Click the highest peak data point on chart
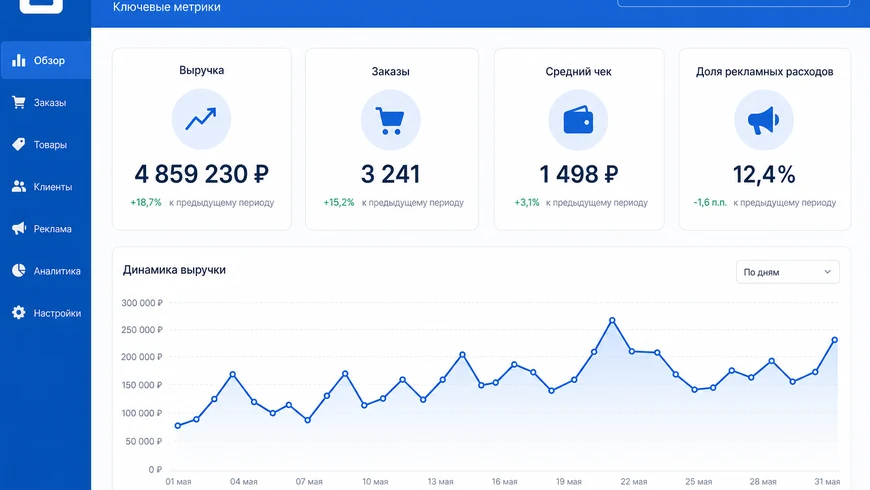 [x=613, y=320]
